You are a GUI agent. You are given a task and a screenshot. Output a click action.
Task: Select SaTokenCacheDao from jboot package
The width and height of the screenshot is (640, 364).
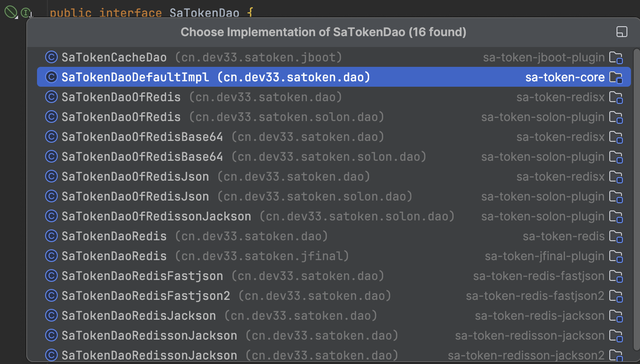point(334,57)
